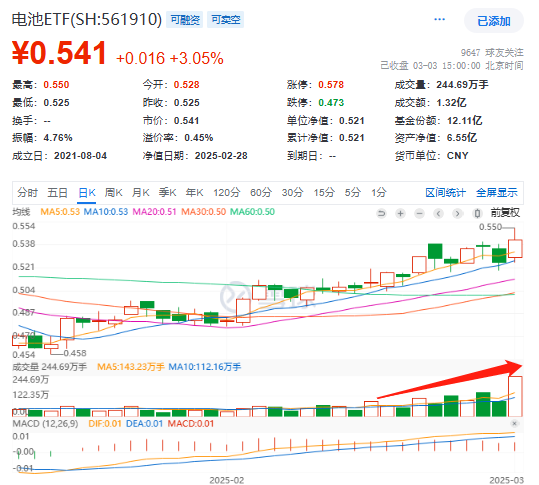This screenshot has height=485, width=539.
Task: Click the 可融资 tag
Action: point(185,20)
